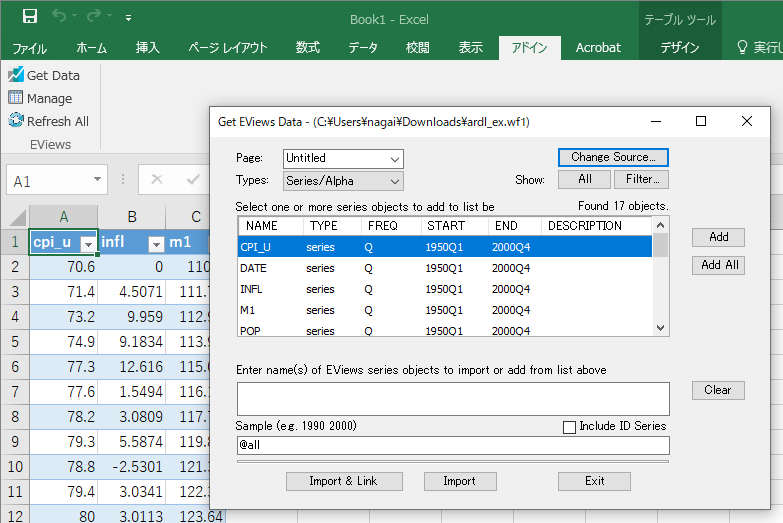Click the series names input field
Screen dimensions: 783x523
pyautogui.click(x=453, y=399)
